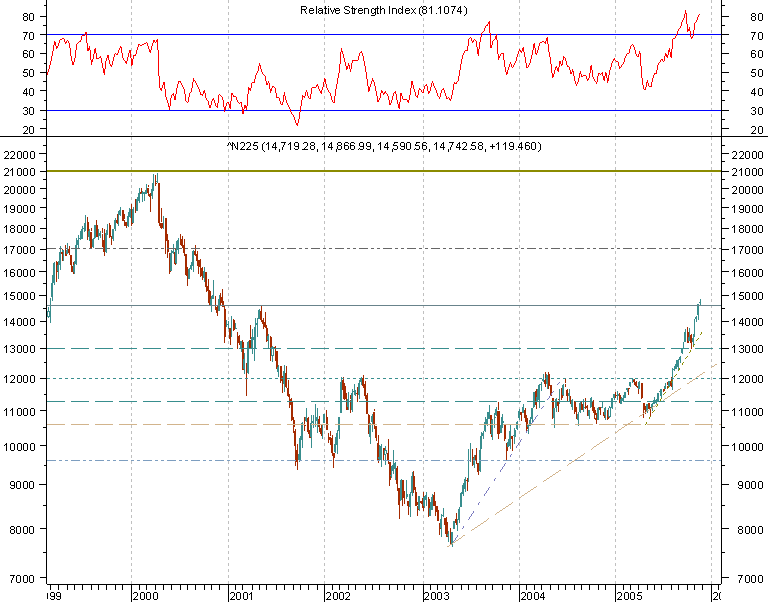Click the '99 label at the time axis start

(x=54, y=596)
